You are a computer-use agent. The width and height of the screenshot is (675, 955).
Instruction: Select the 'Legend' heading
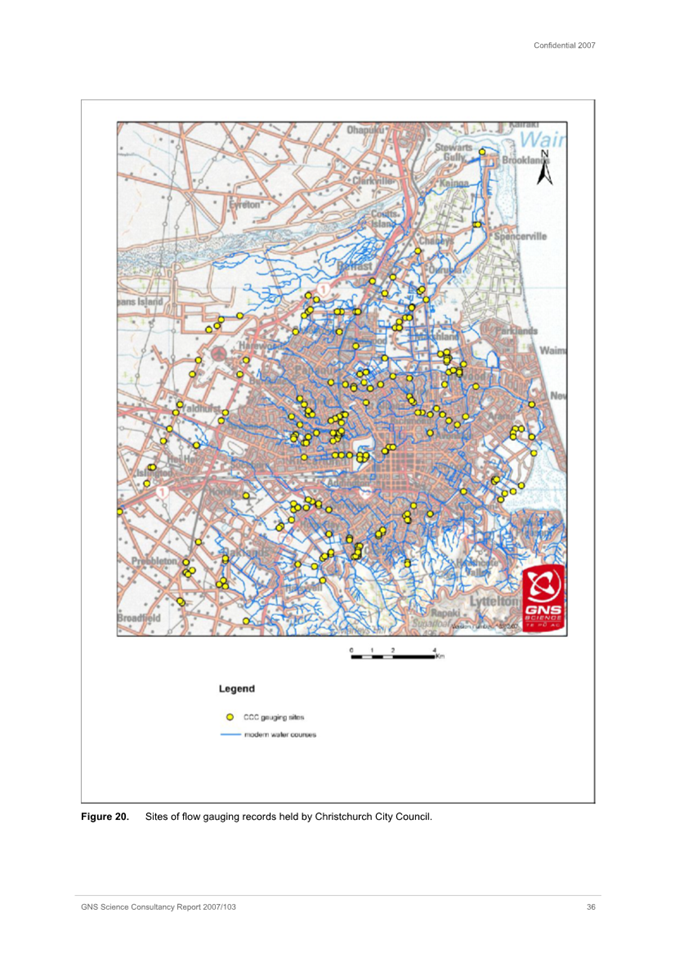[237, 689]
